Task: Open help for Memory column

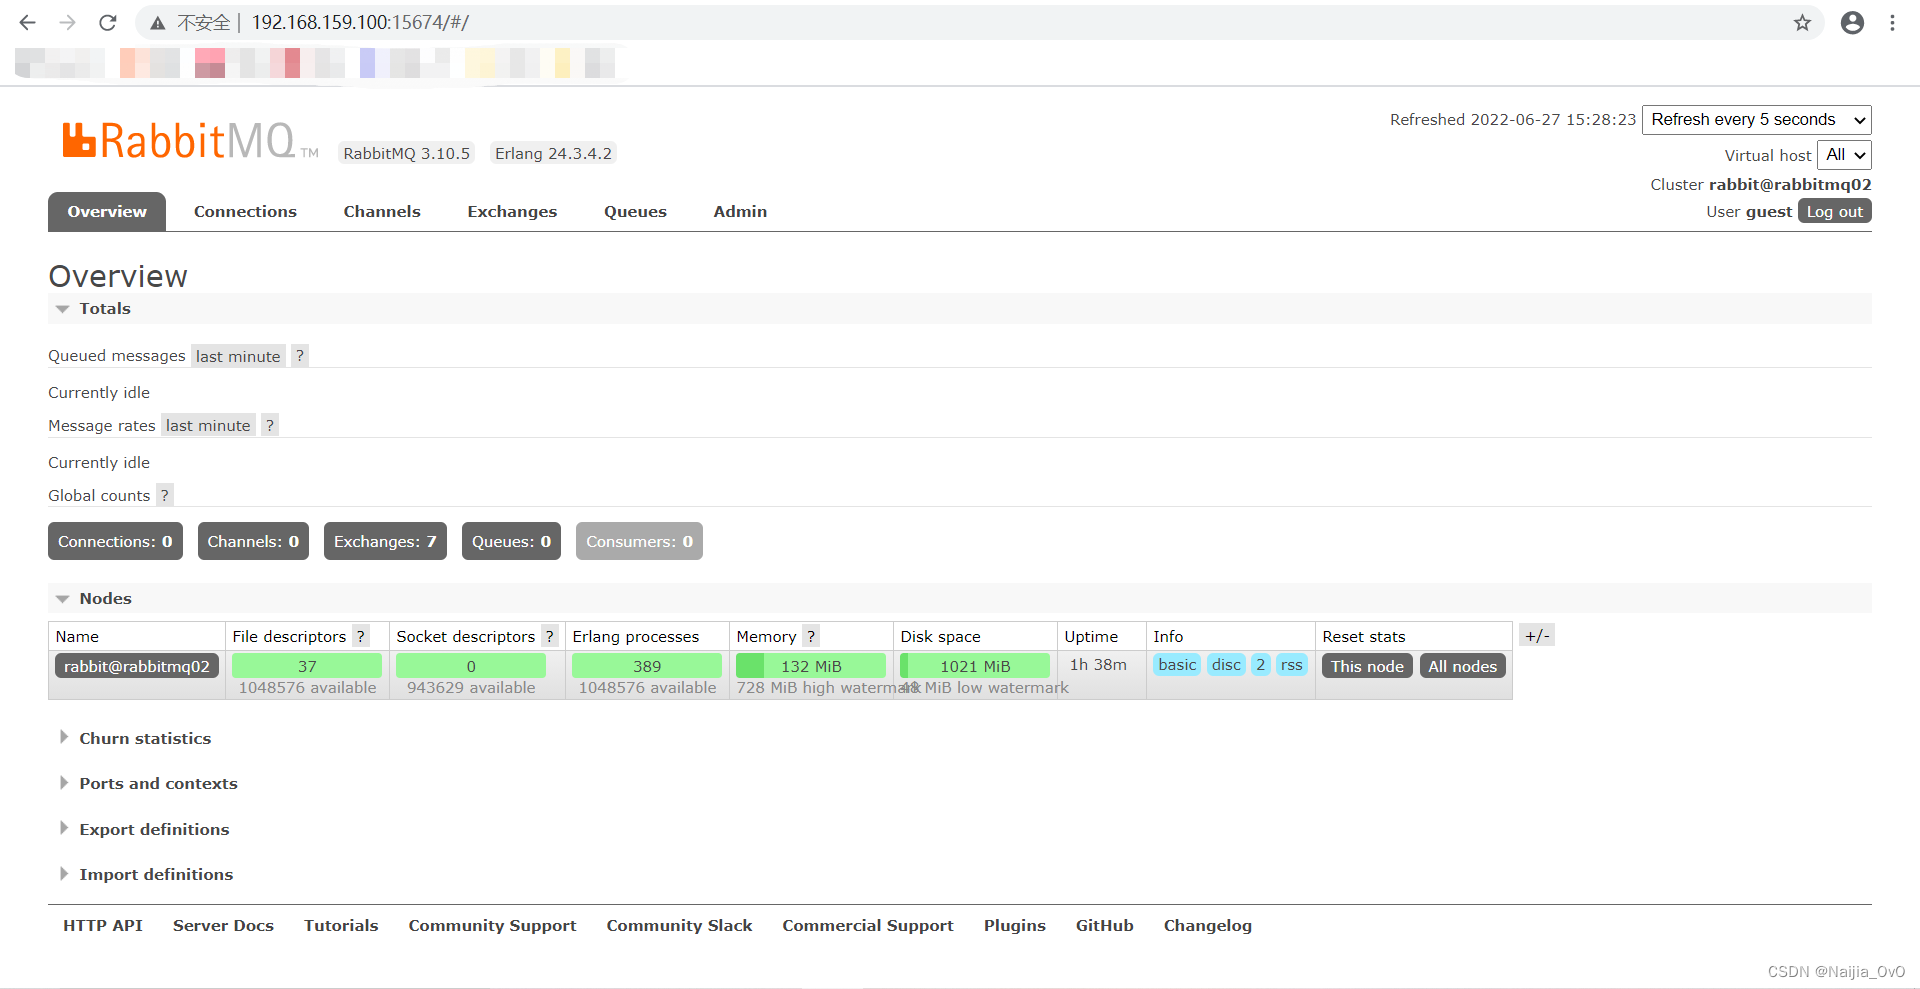Action: click(x=811, y=636)
